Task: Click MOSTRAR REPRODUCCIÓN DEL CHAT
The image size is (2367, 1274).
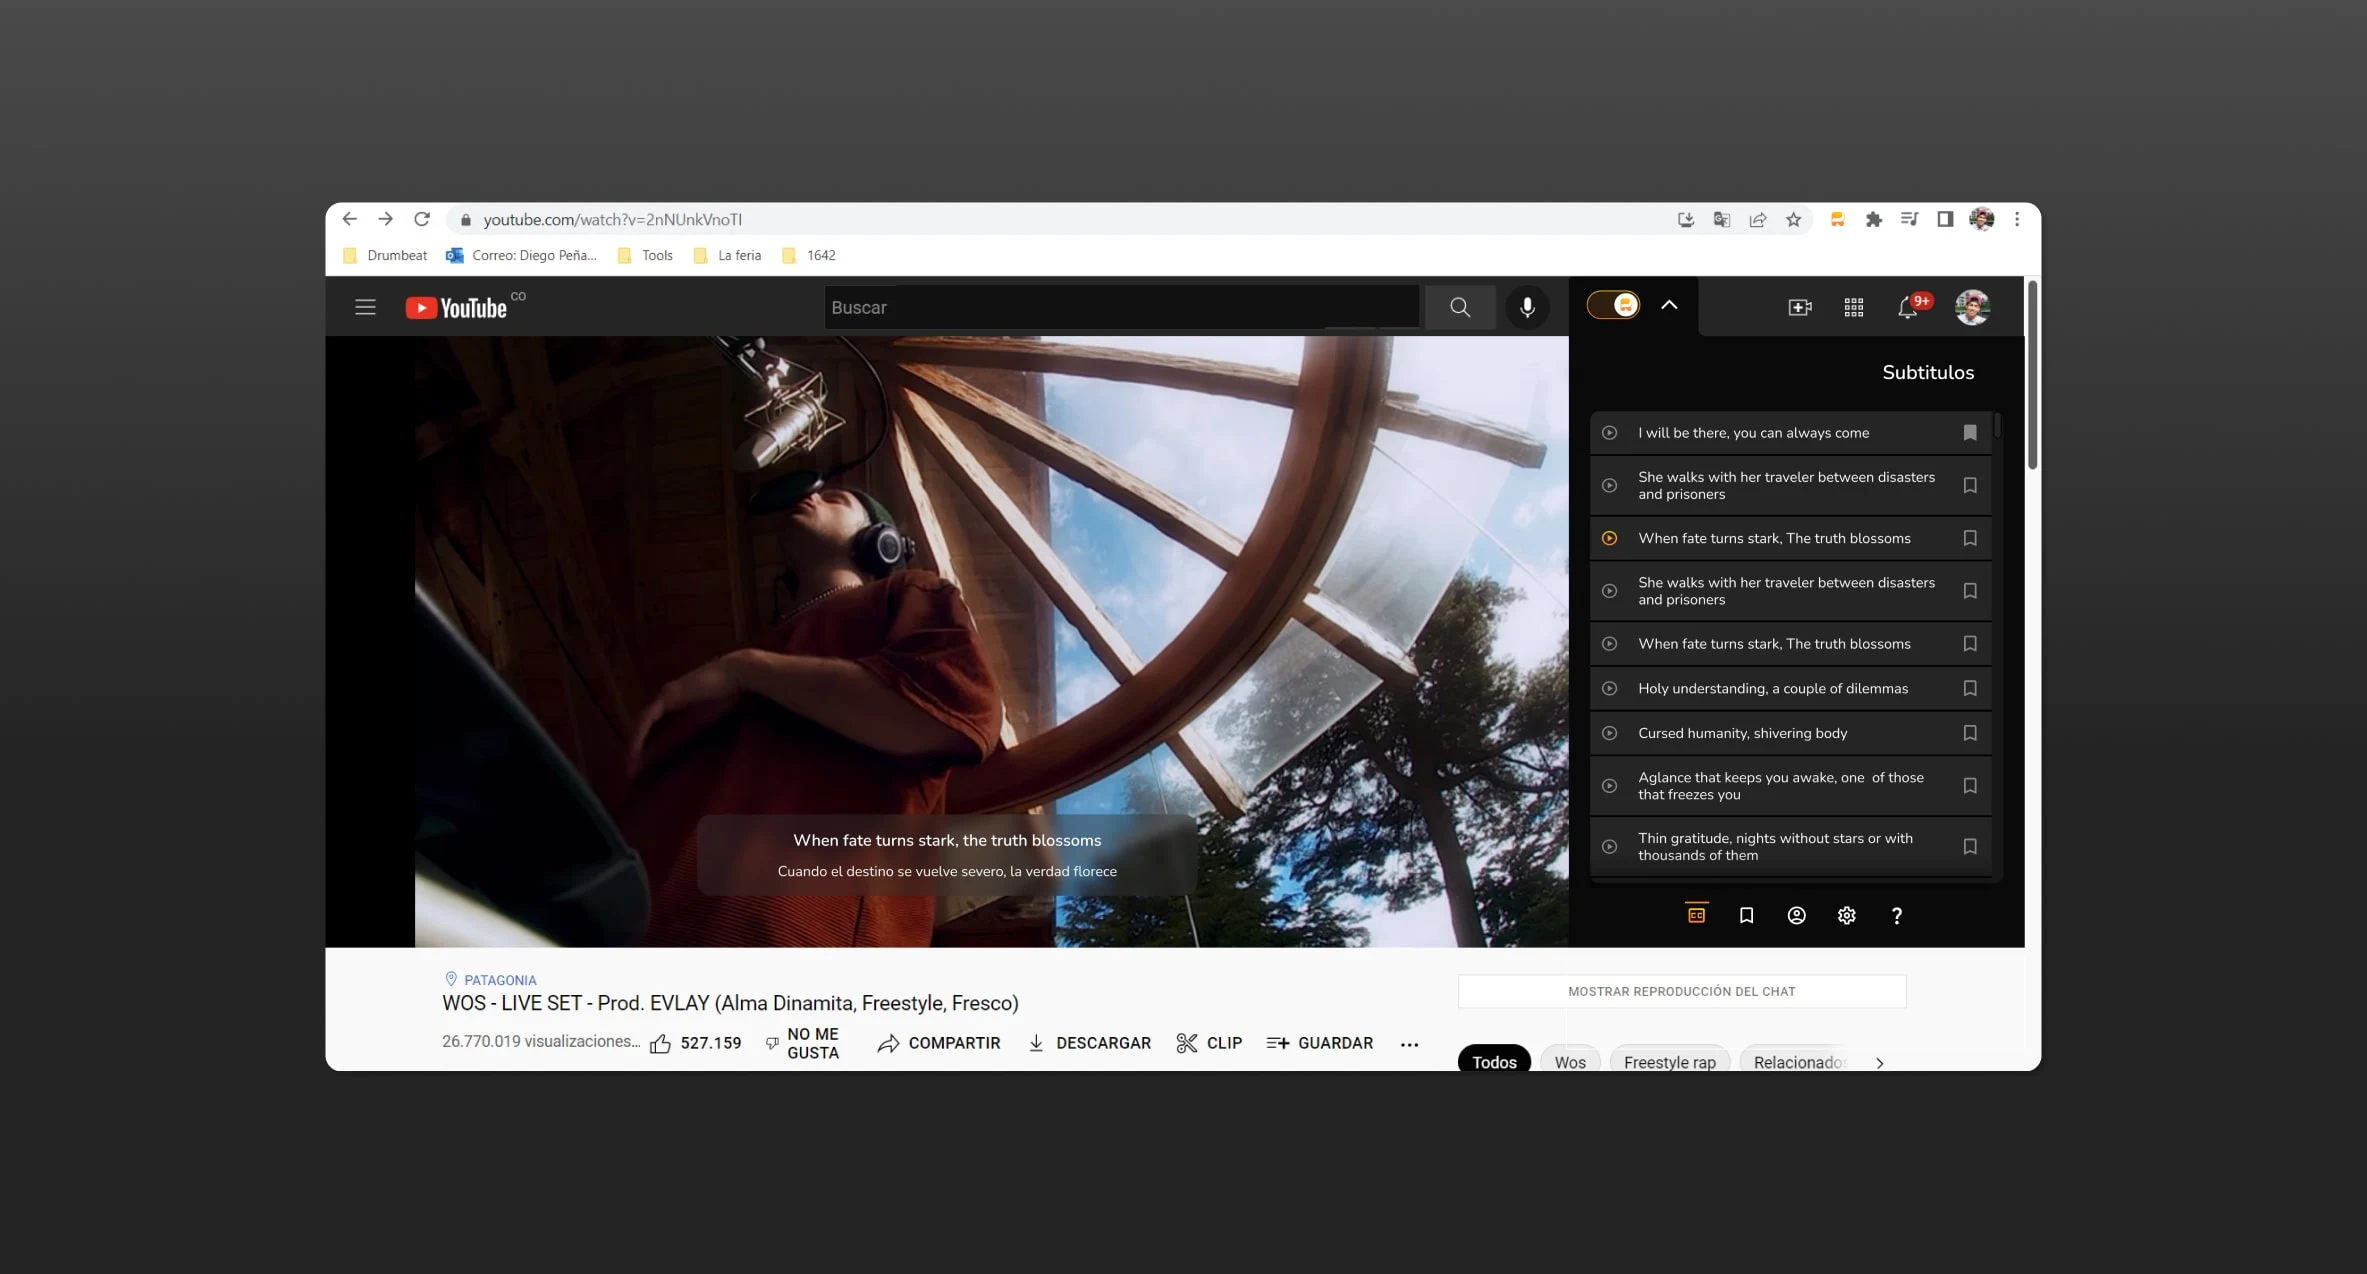Action: [1682, 991]
